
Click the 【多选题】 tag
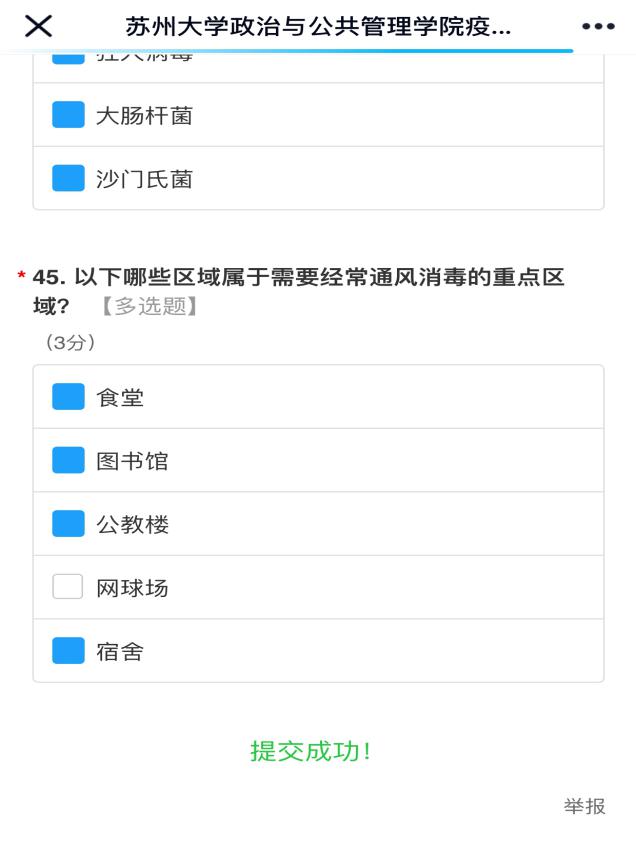(150, 306)
